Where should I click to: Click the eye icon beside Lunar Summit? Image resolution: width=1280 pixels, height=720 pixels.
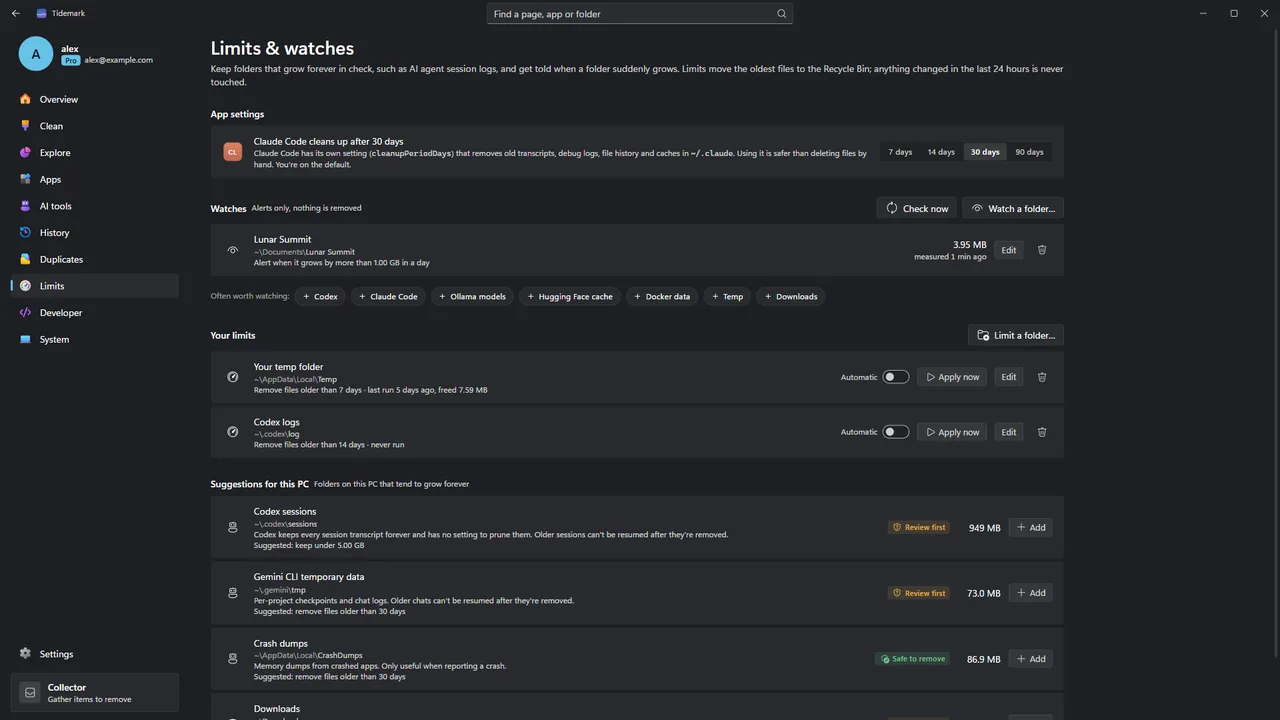233,250
